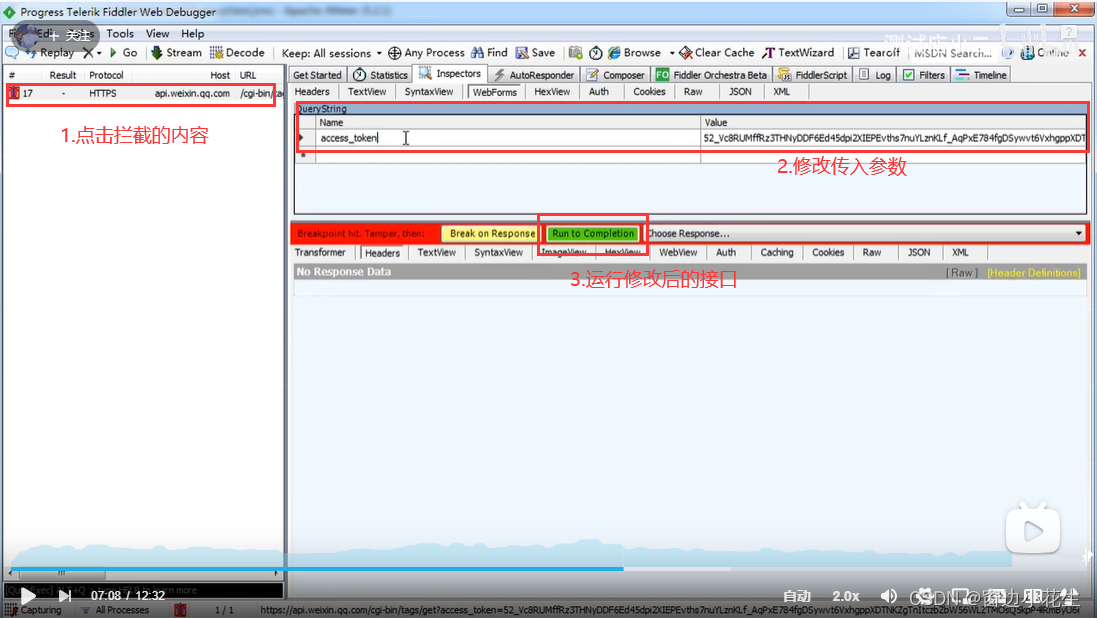Change 2.0x playback speed
The width and height of the screenshot is (1097, 618).
845,596
